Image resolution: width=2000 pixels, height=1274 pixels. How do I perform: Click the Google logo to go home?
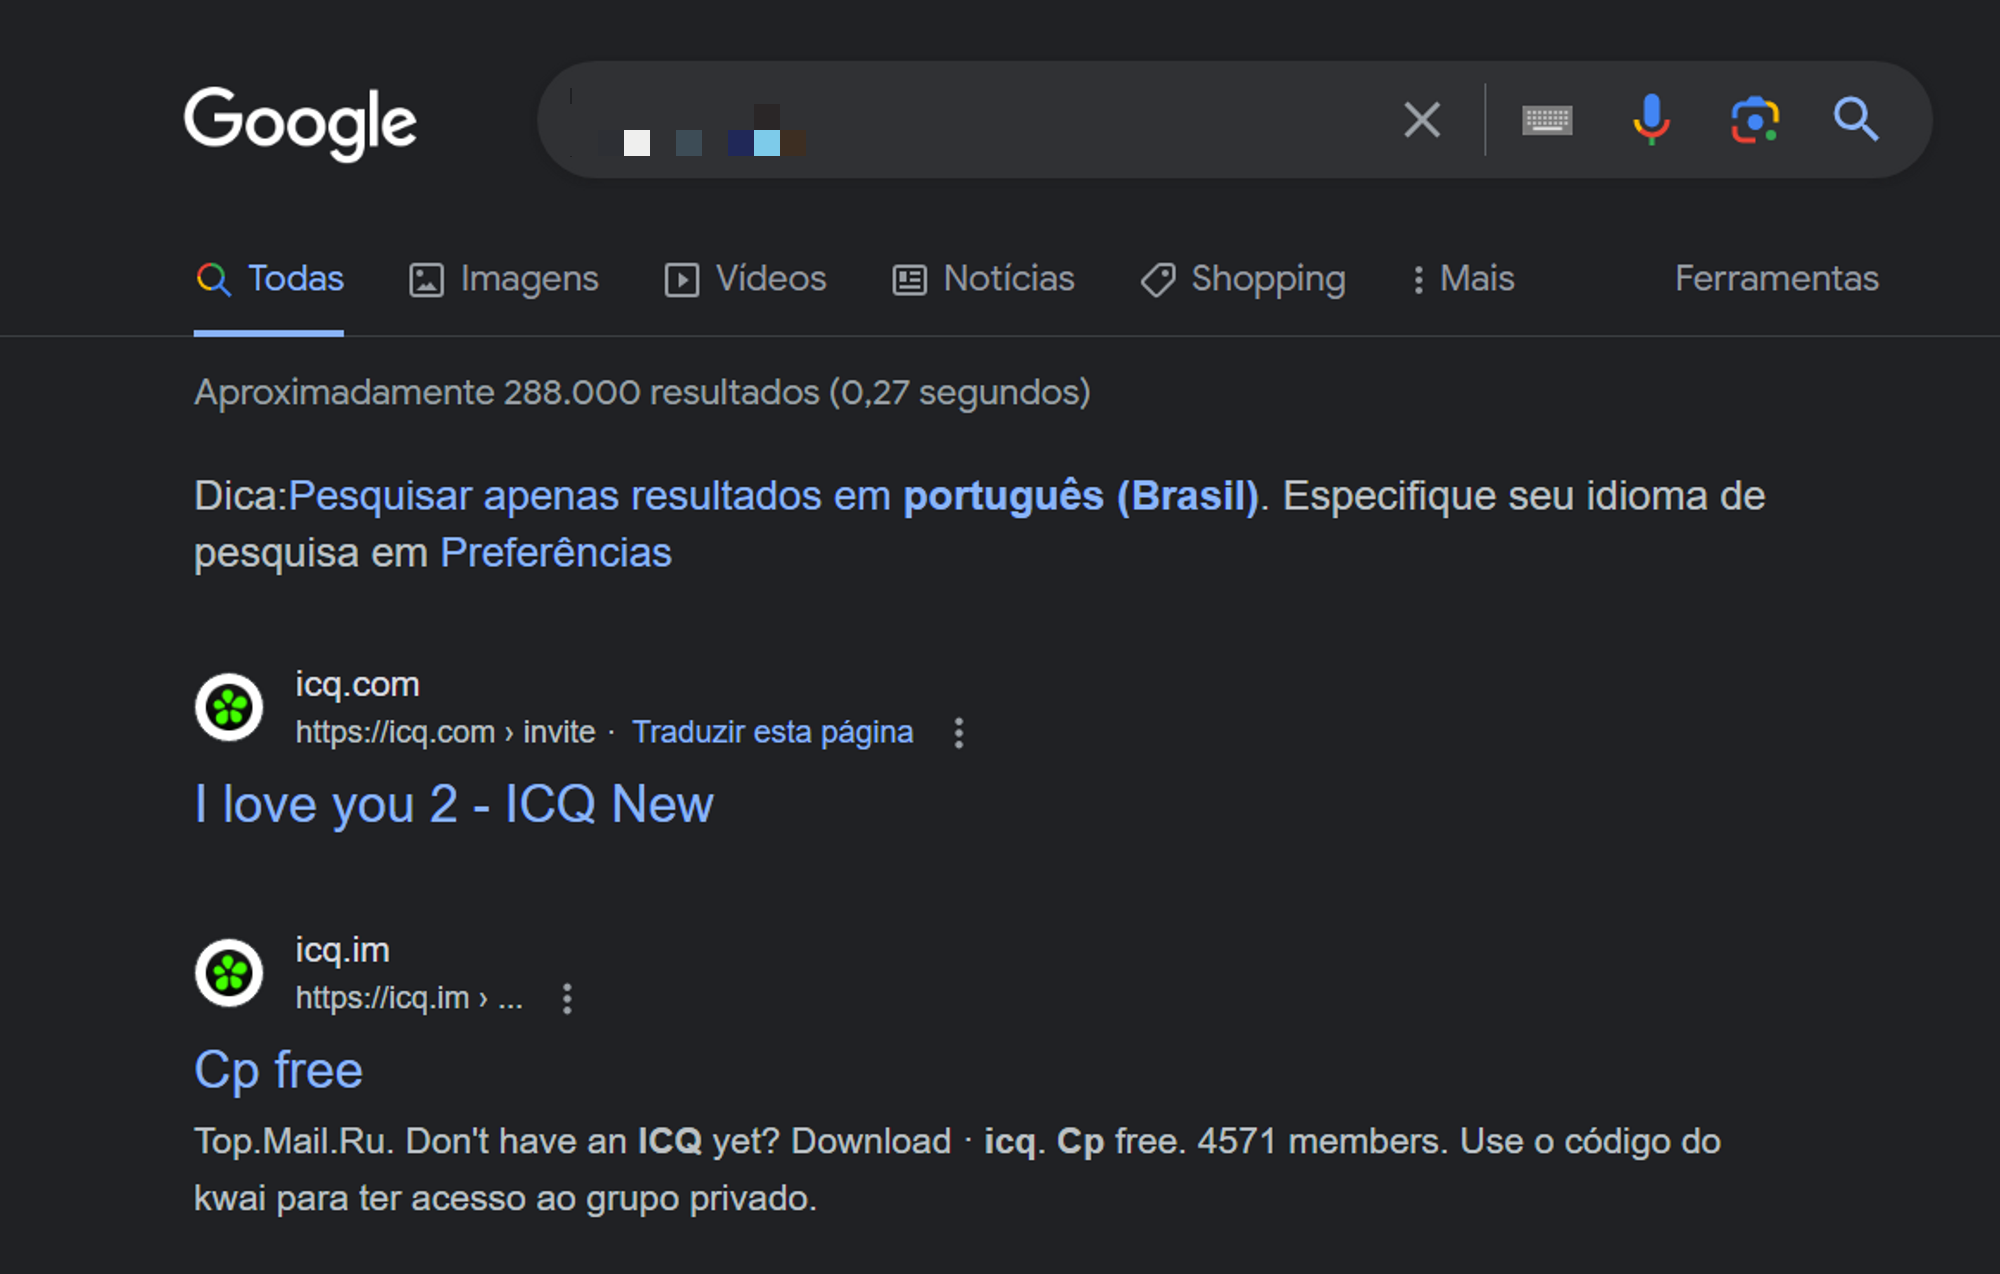tap(300, 123)
